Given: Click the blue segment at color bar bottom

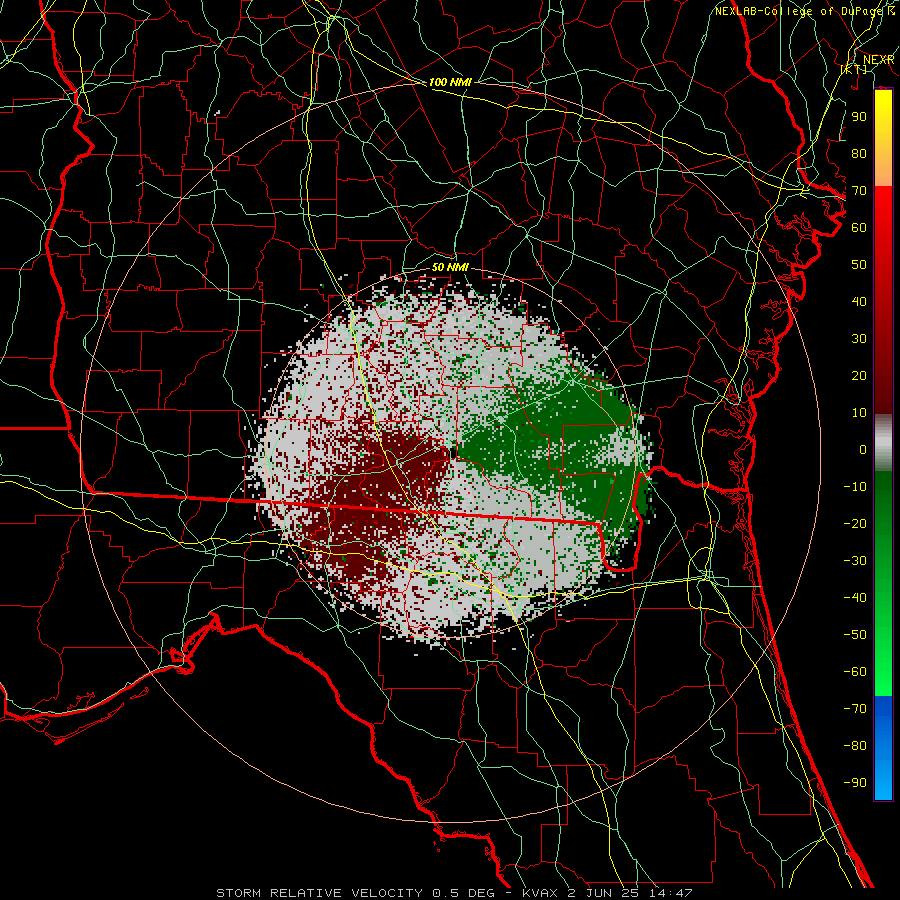Looking at the screenshot, I should pos(883,748).
